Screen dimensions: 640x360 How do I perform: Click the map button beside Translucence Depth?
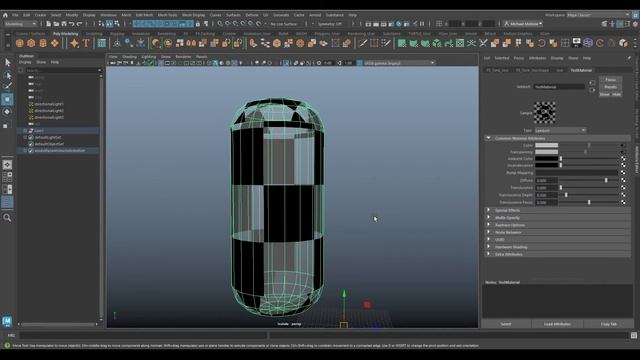623,195
